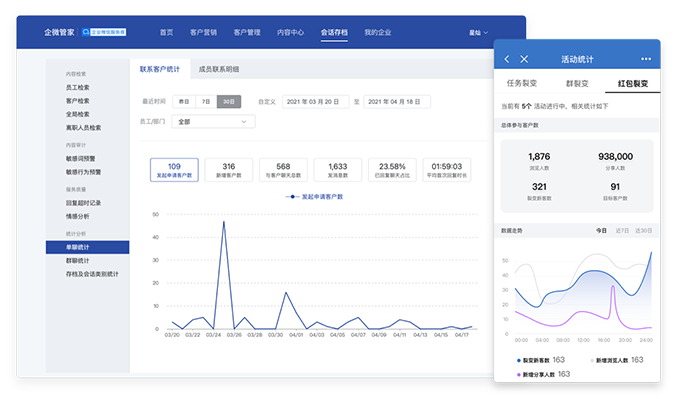Click the back arrow in 活动统计 panel
This screenshot has height=399, width=677.
pos(507,59)
